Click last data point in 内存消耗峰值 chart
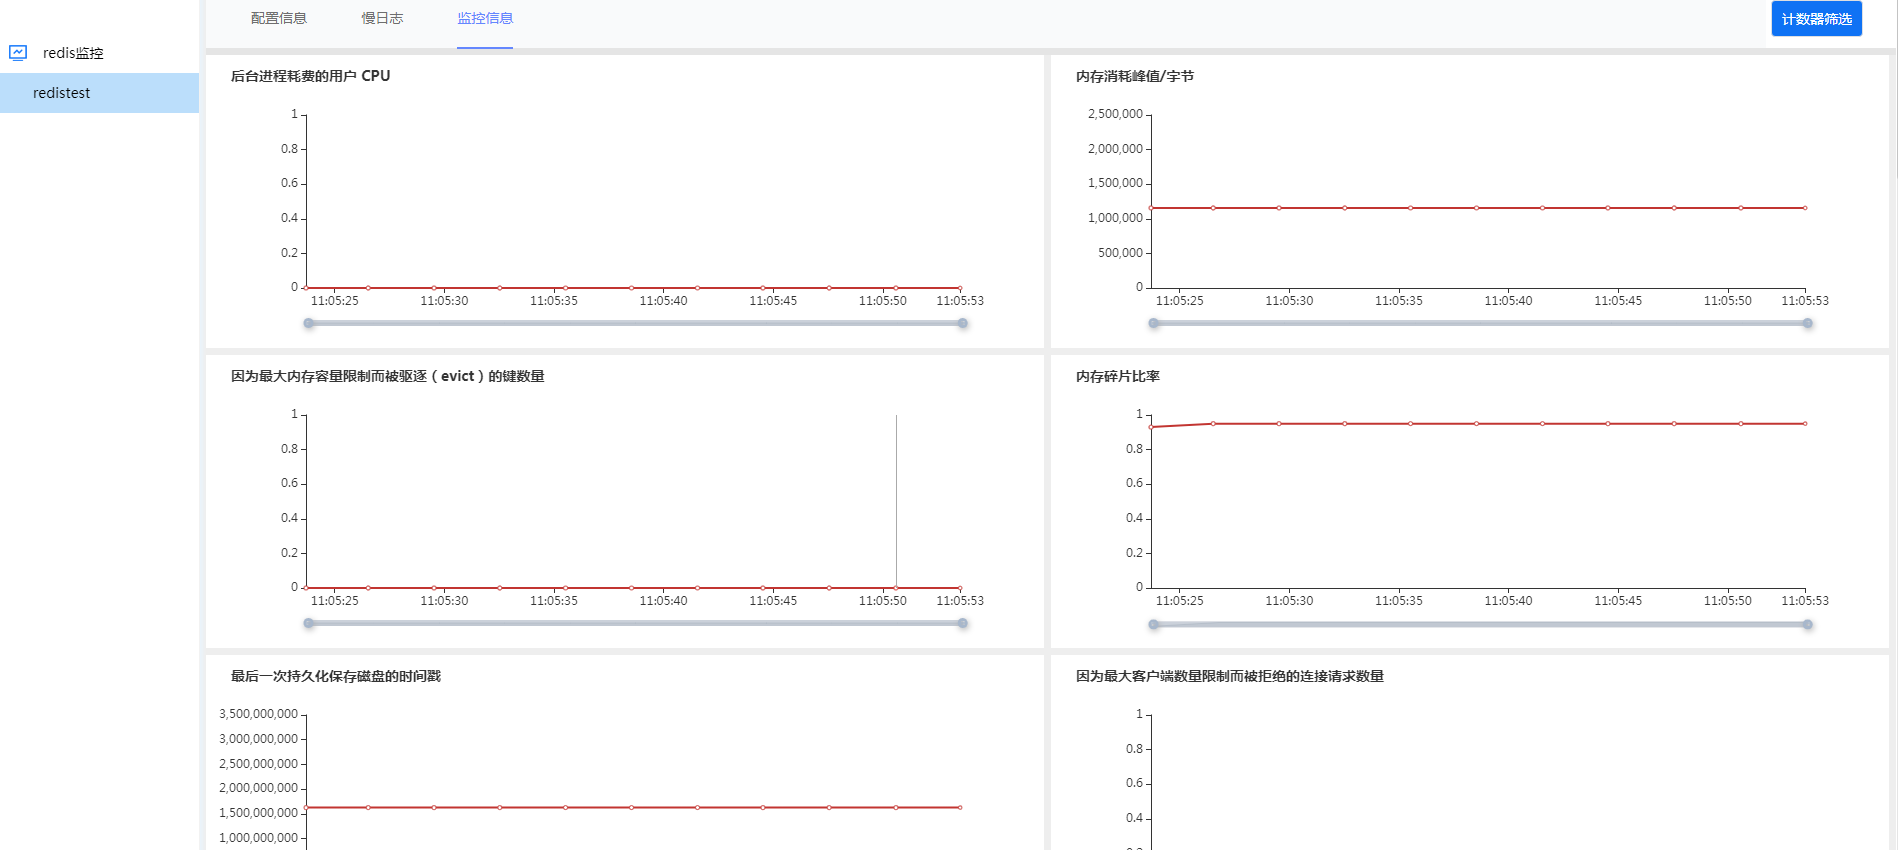The width and height of the screenshot is (1898, 850). click(x=1805, y=208)
